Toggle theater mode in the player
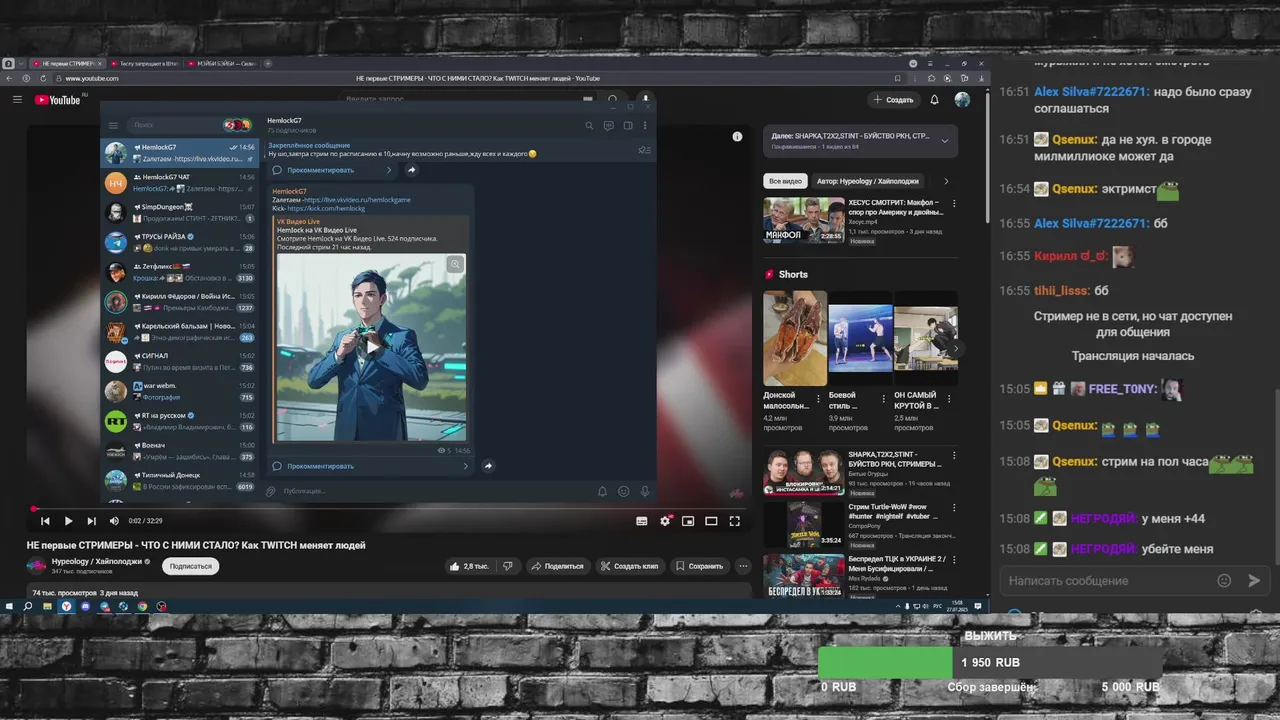The height and width of the screenshot is (720, 1280). tap(711, 521)
